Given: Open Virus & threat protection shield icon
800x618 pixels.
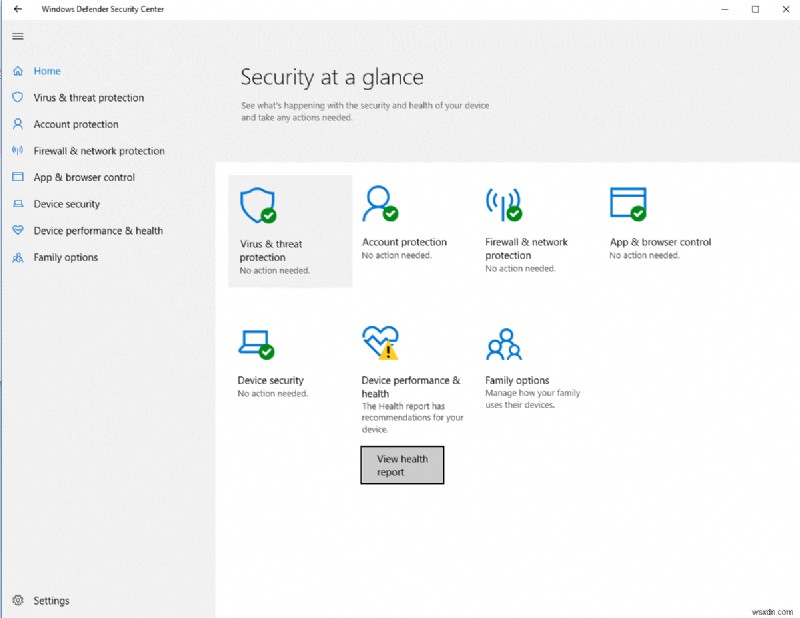Looking at the screenshot, I should tap(18, 97).
